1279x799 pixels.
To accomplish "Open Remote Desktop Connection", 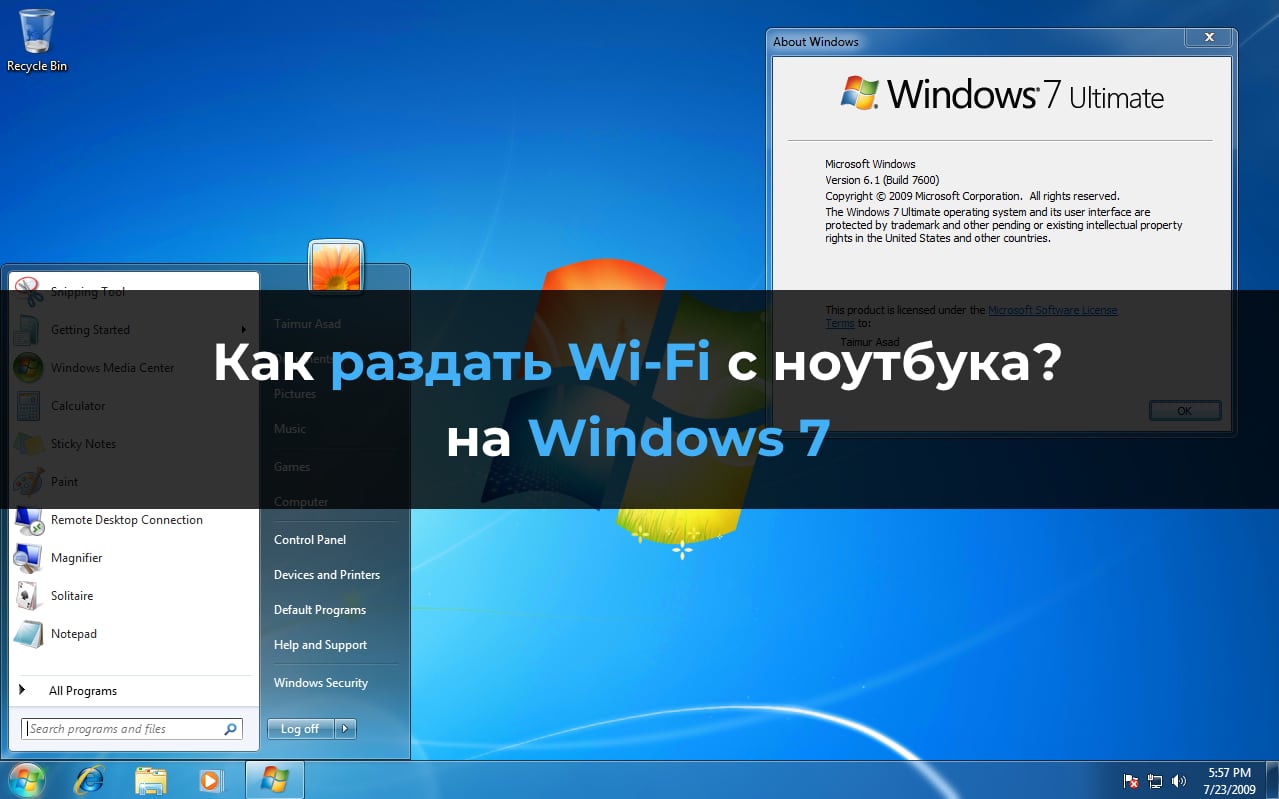I will coord(126,520).
